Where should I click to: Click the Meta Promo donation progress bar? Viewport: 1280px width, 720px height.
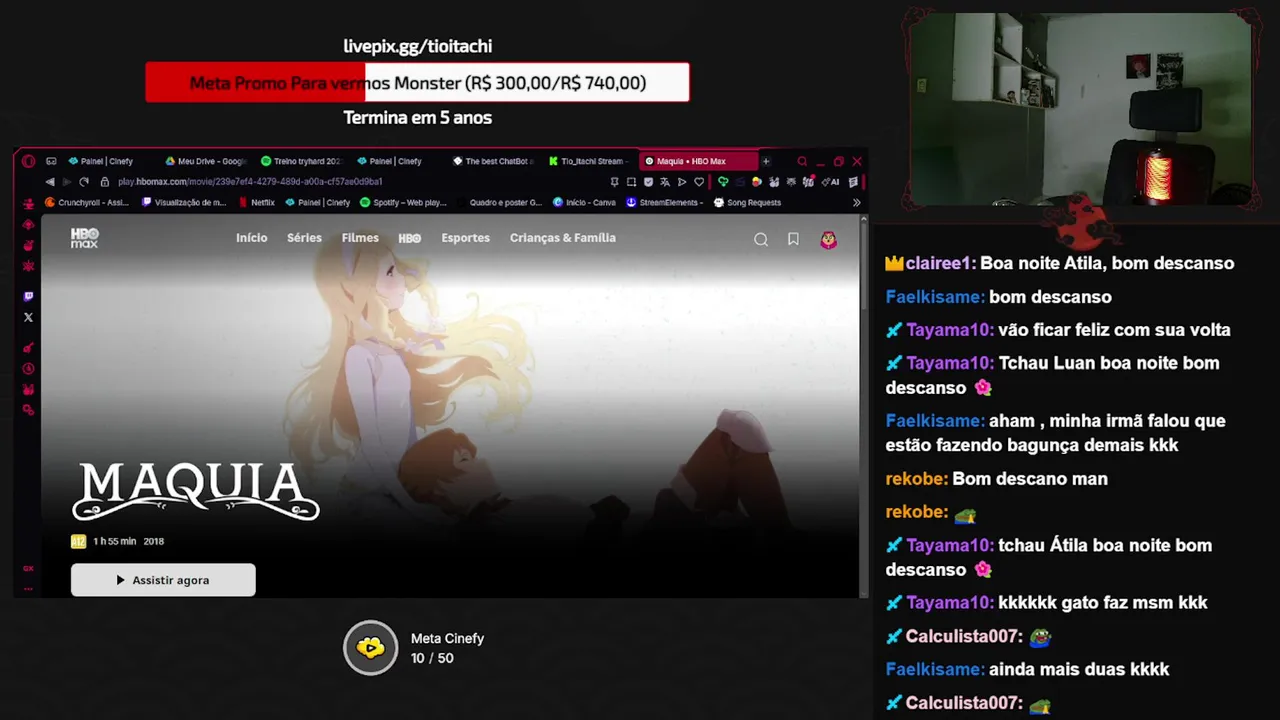(417, 82)
